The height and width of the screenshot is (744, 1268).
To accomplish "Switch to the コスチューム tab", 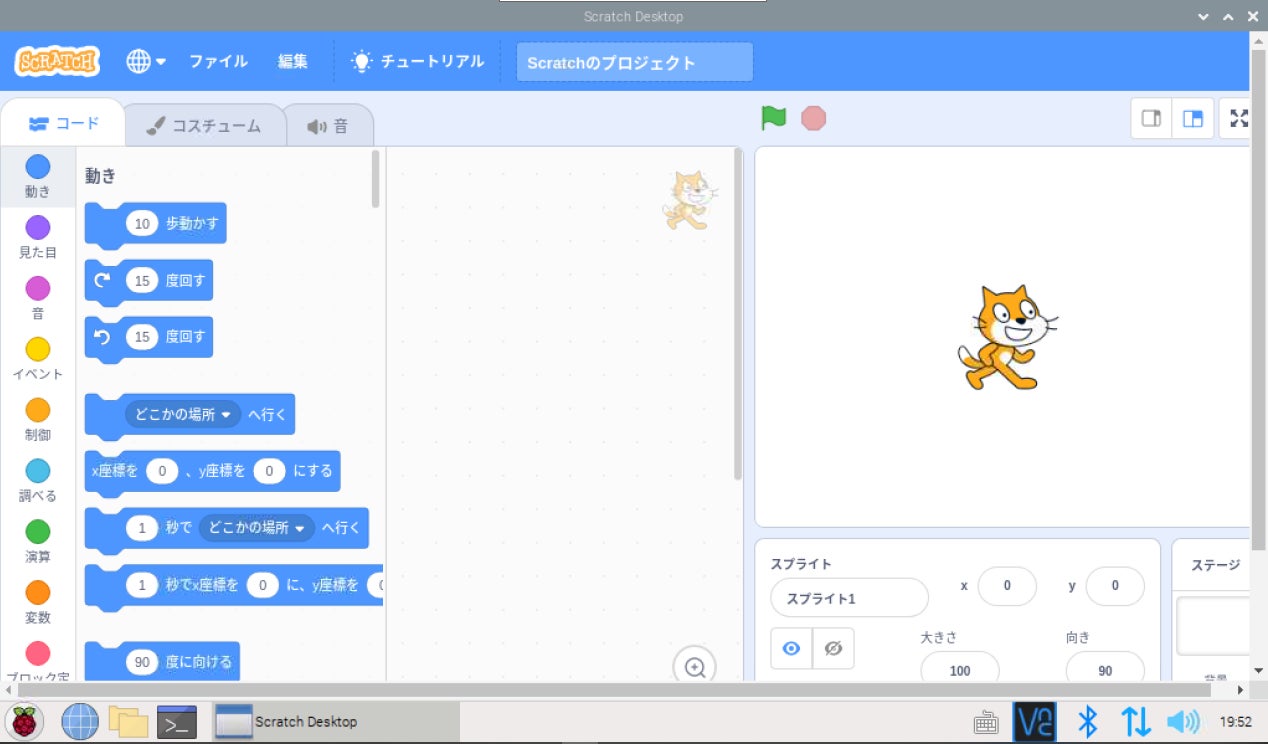I will click(205, 123).
